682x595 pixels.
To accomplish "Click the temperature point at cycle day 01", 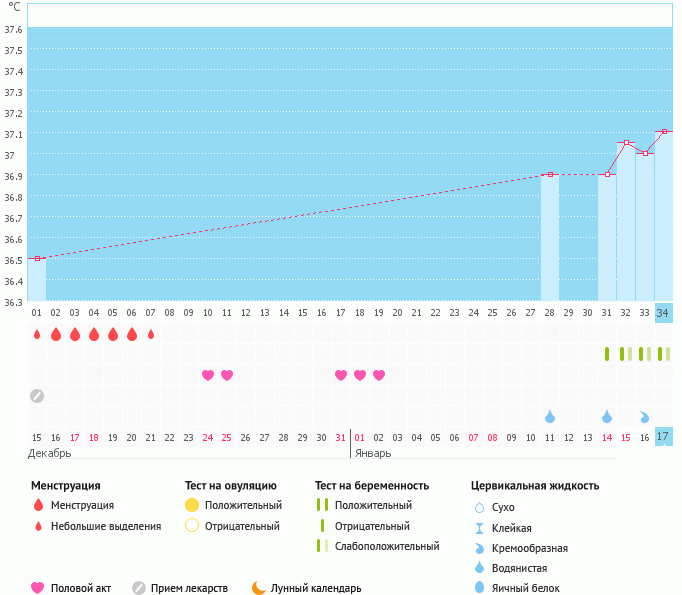I will [37, 259].
